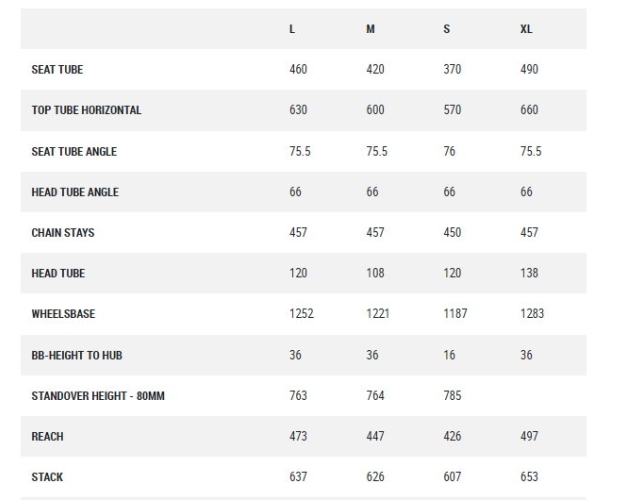This screenshot has width=644, height=500.
Task: Click the wheelbase value 1252
Action: tap(301, 314)
